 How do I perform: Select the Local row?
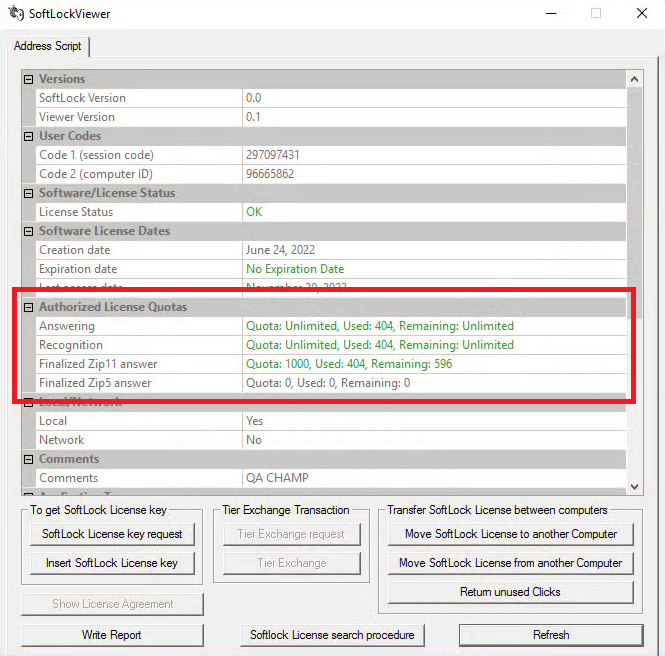[x=331, y=421]
